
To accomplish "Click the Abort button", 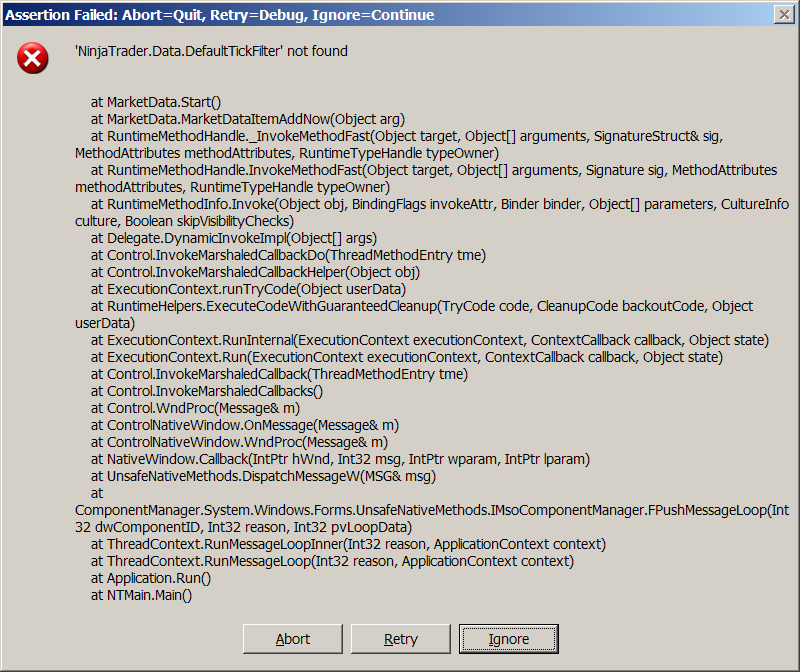I will pos(292,638).
